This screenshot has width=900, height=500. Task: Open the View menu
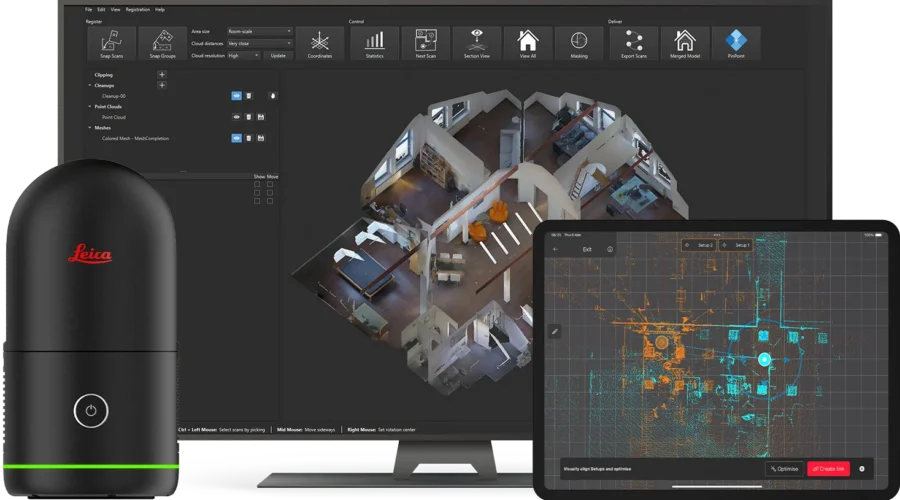[115, 9]
